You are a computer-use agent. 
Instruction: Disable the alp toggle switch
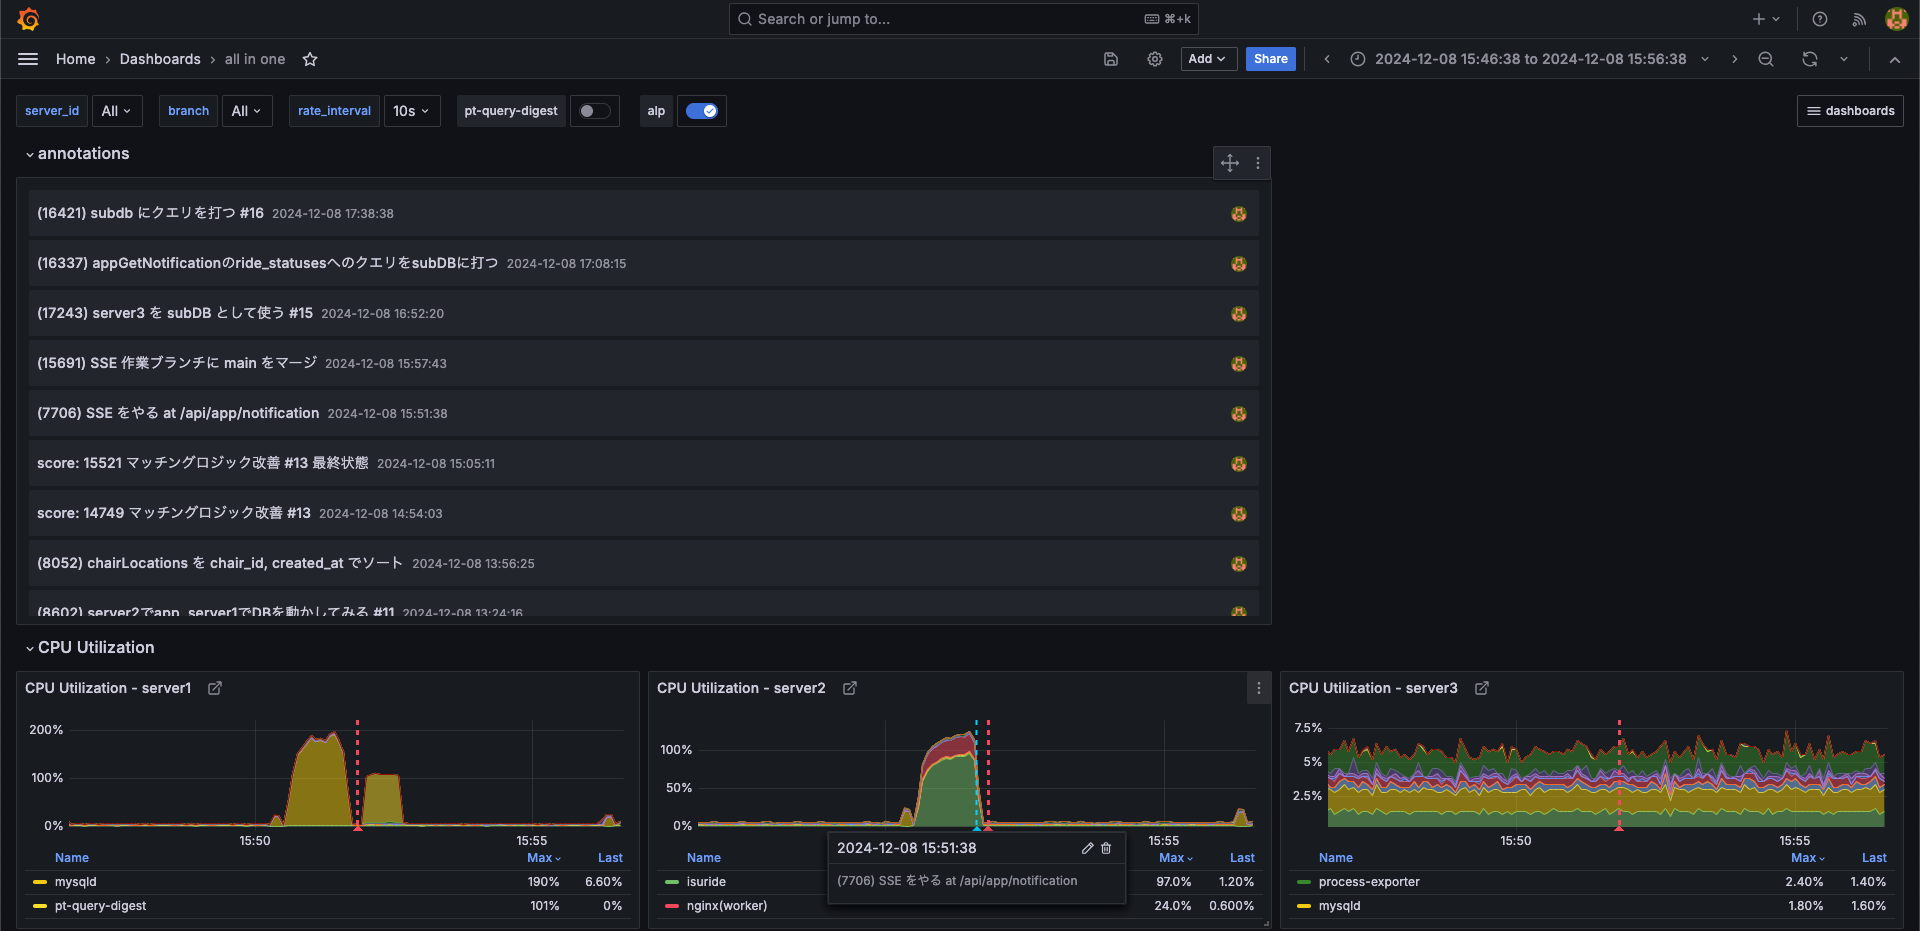point(701,111)
